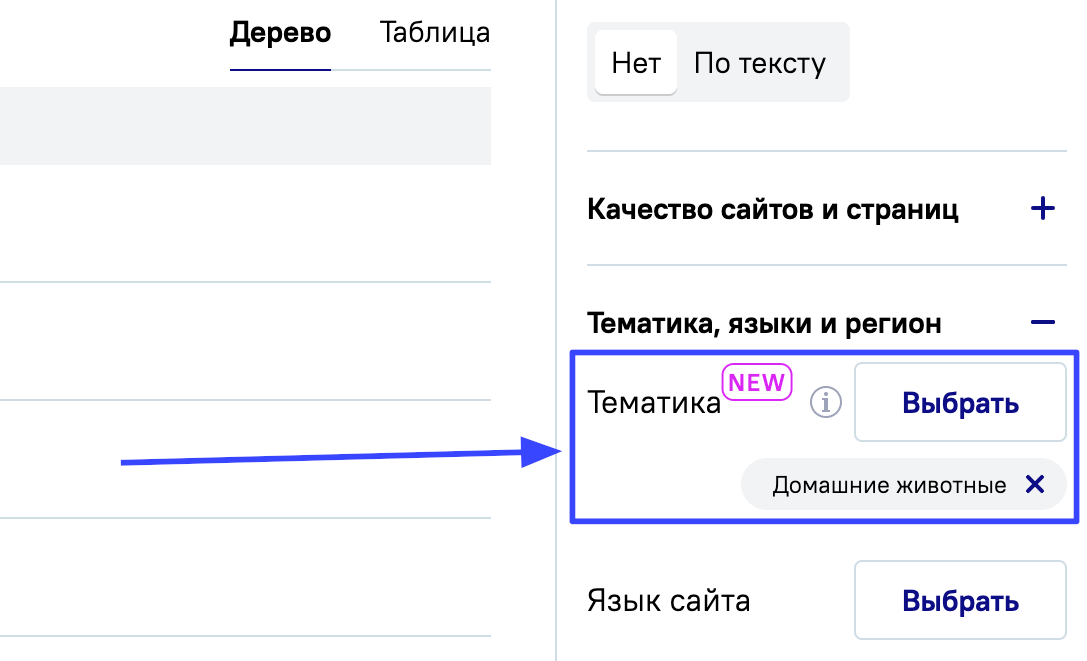
Task: Click the blue arrow pointing to Тематика
Action: point(330,459)
